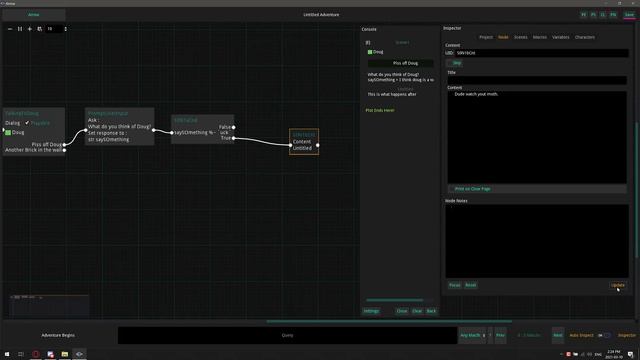Image resolution: width=640 pixels, height=360 pixels.
Task: Click the Reset button in Inspector
Action: coord(471,285)
